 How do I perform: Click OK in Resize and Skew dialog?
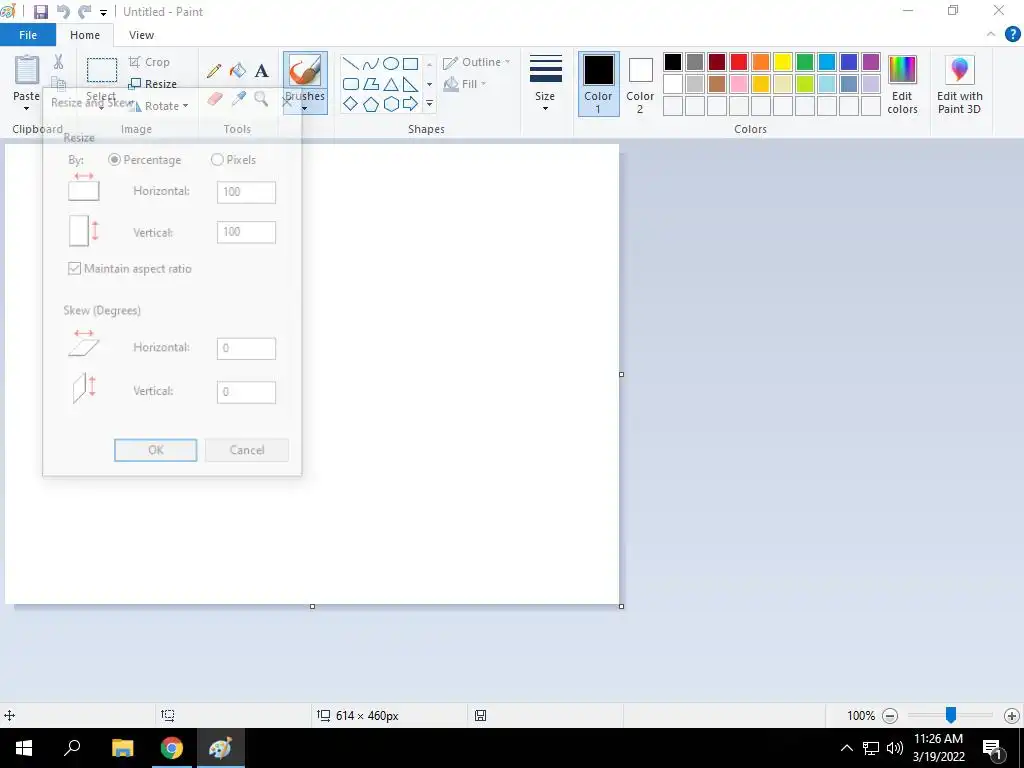coord(155,450)
